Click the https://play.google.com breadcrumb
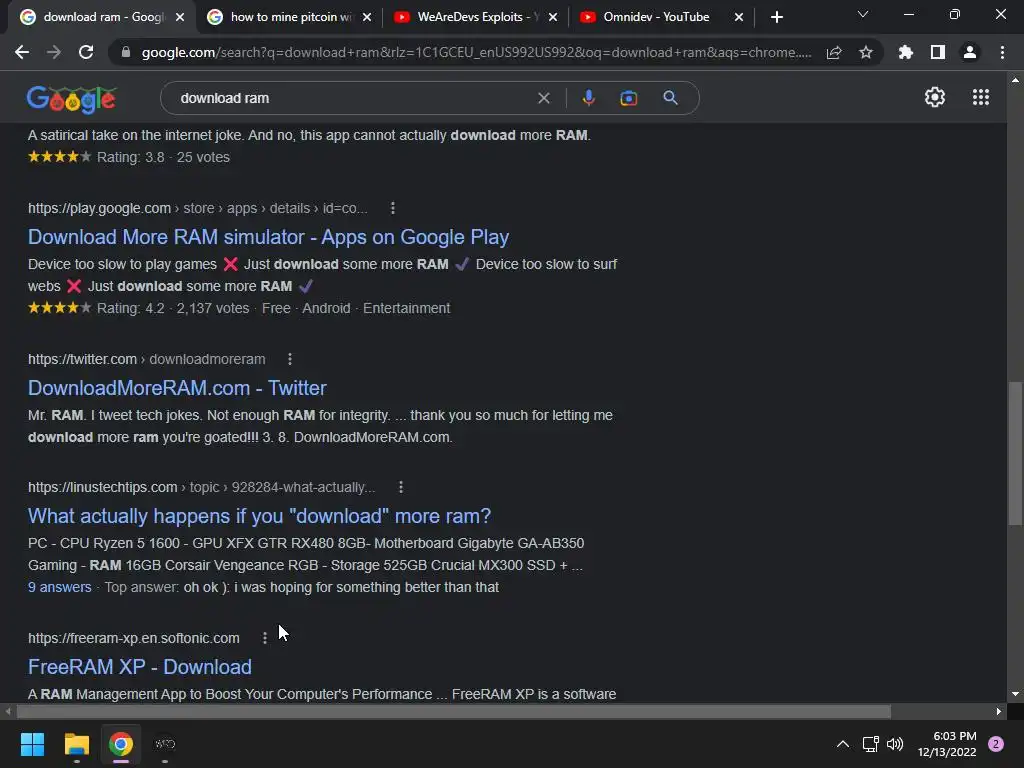 99,208
